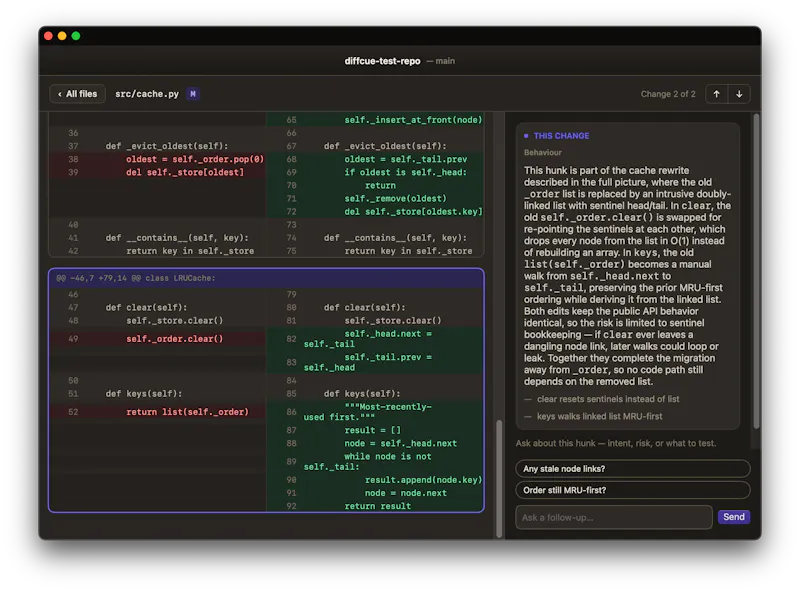The height and width of the screenshot is (591, 800).
Task: Click the modified 'M' badge next to src/cache.py
Action: point(192,94)
